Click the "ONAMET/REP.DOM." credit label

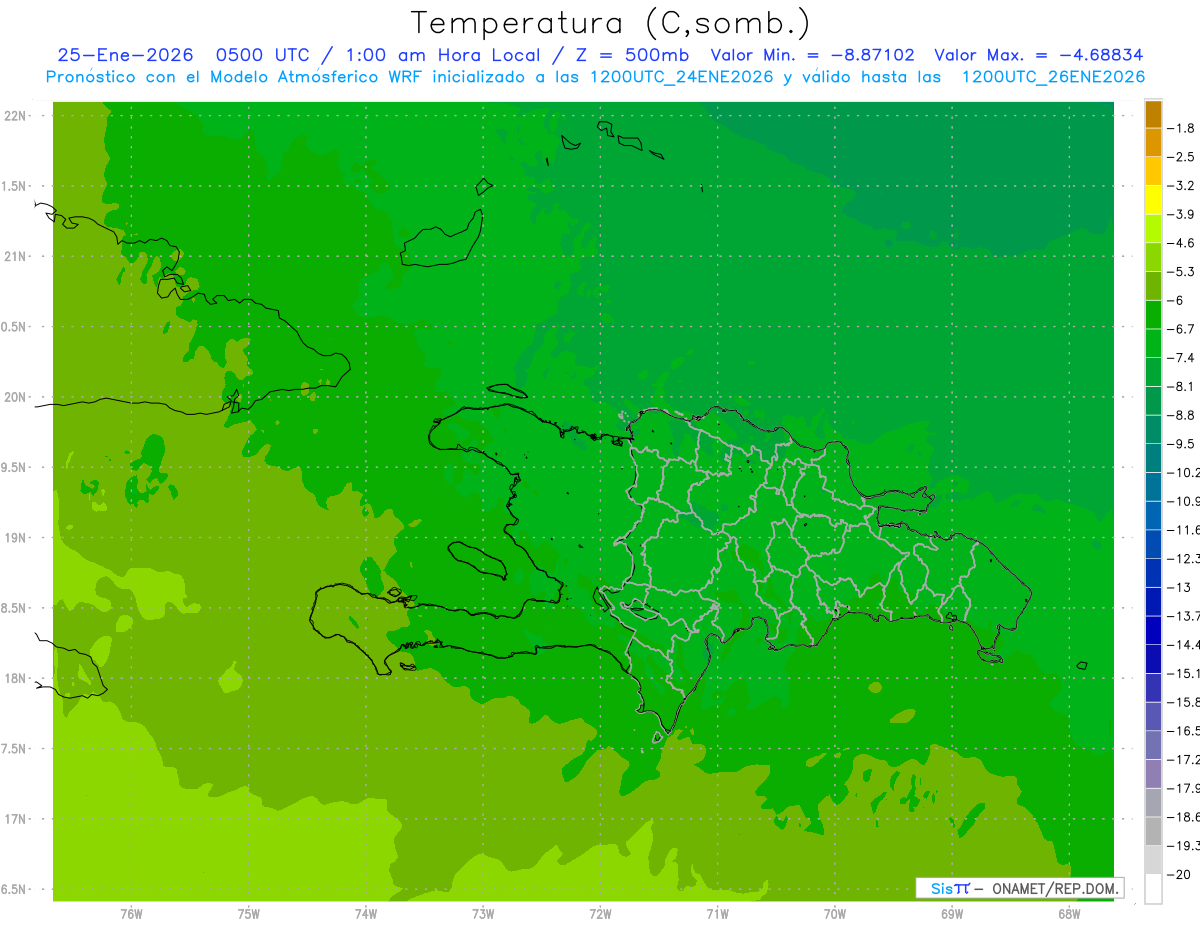coord(1055,888)
